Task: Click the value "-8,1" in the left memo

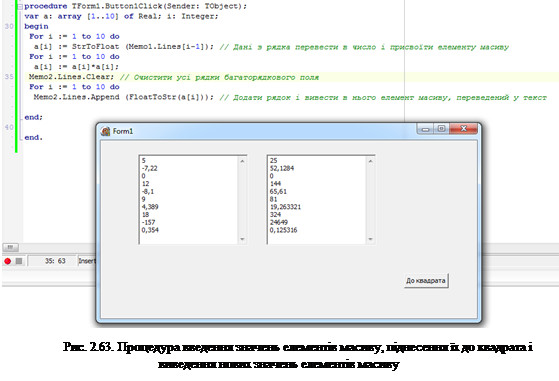Action: coord(148,191)
